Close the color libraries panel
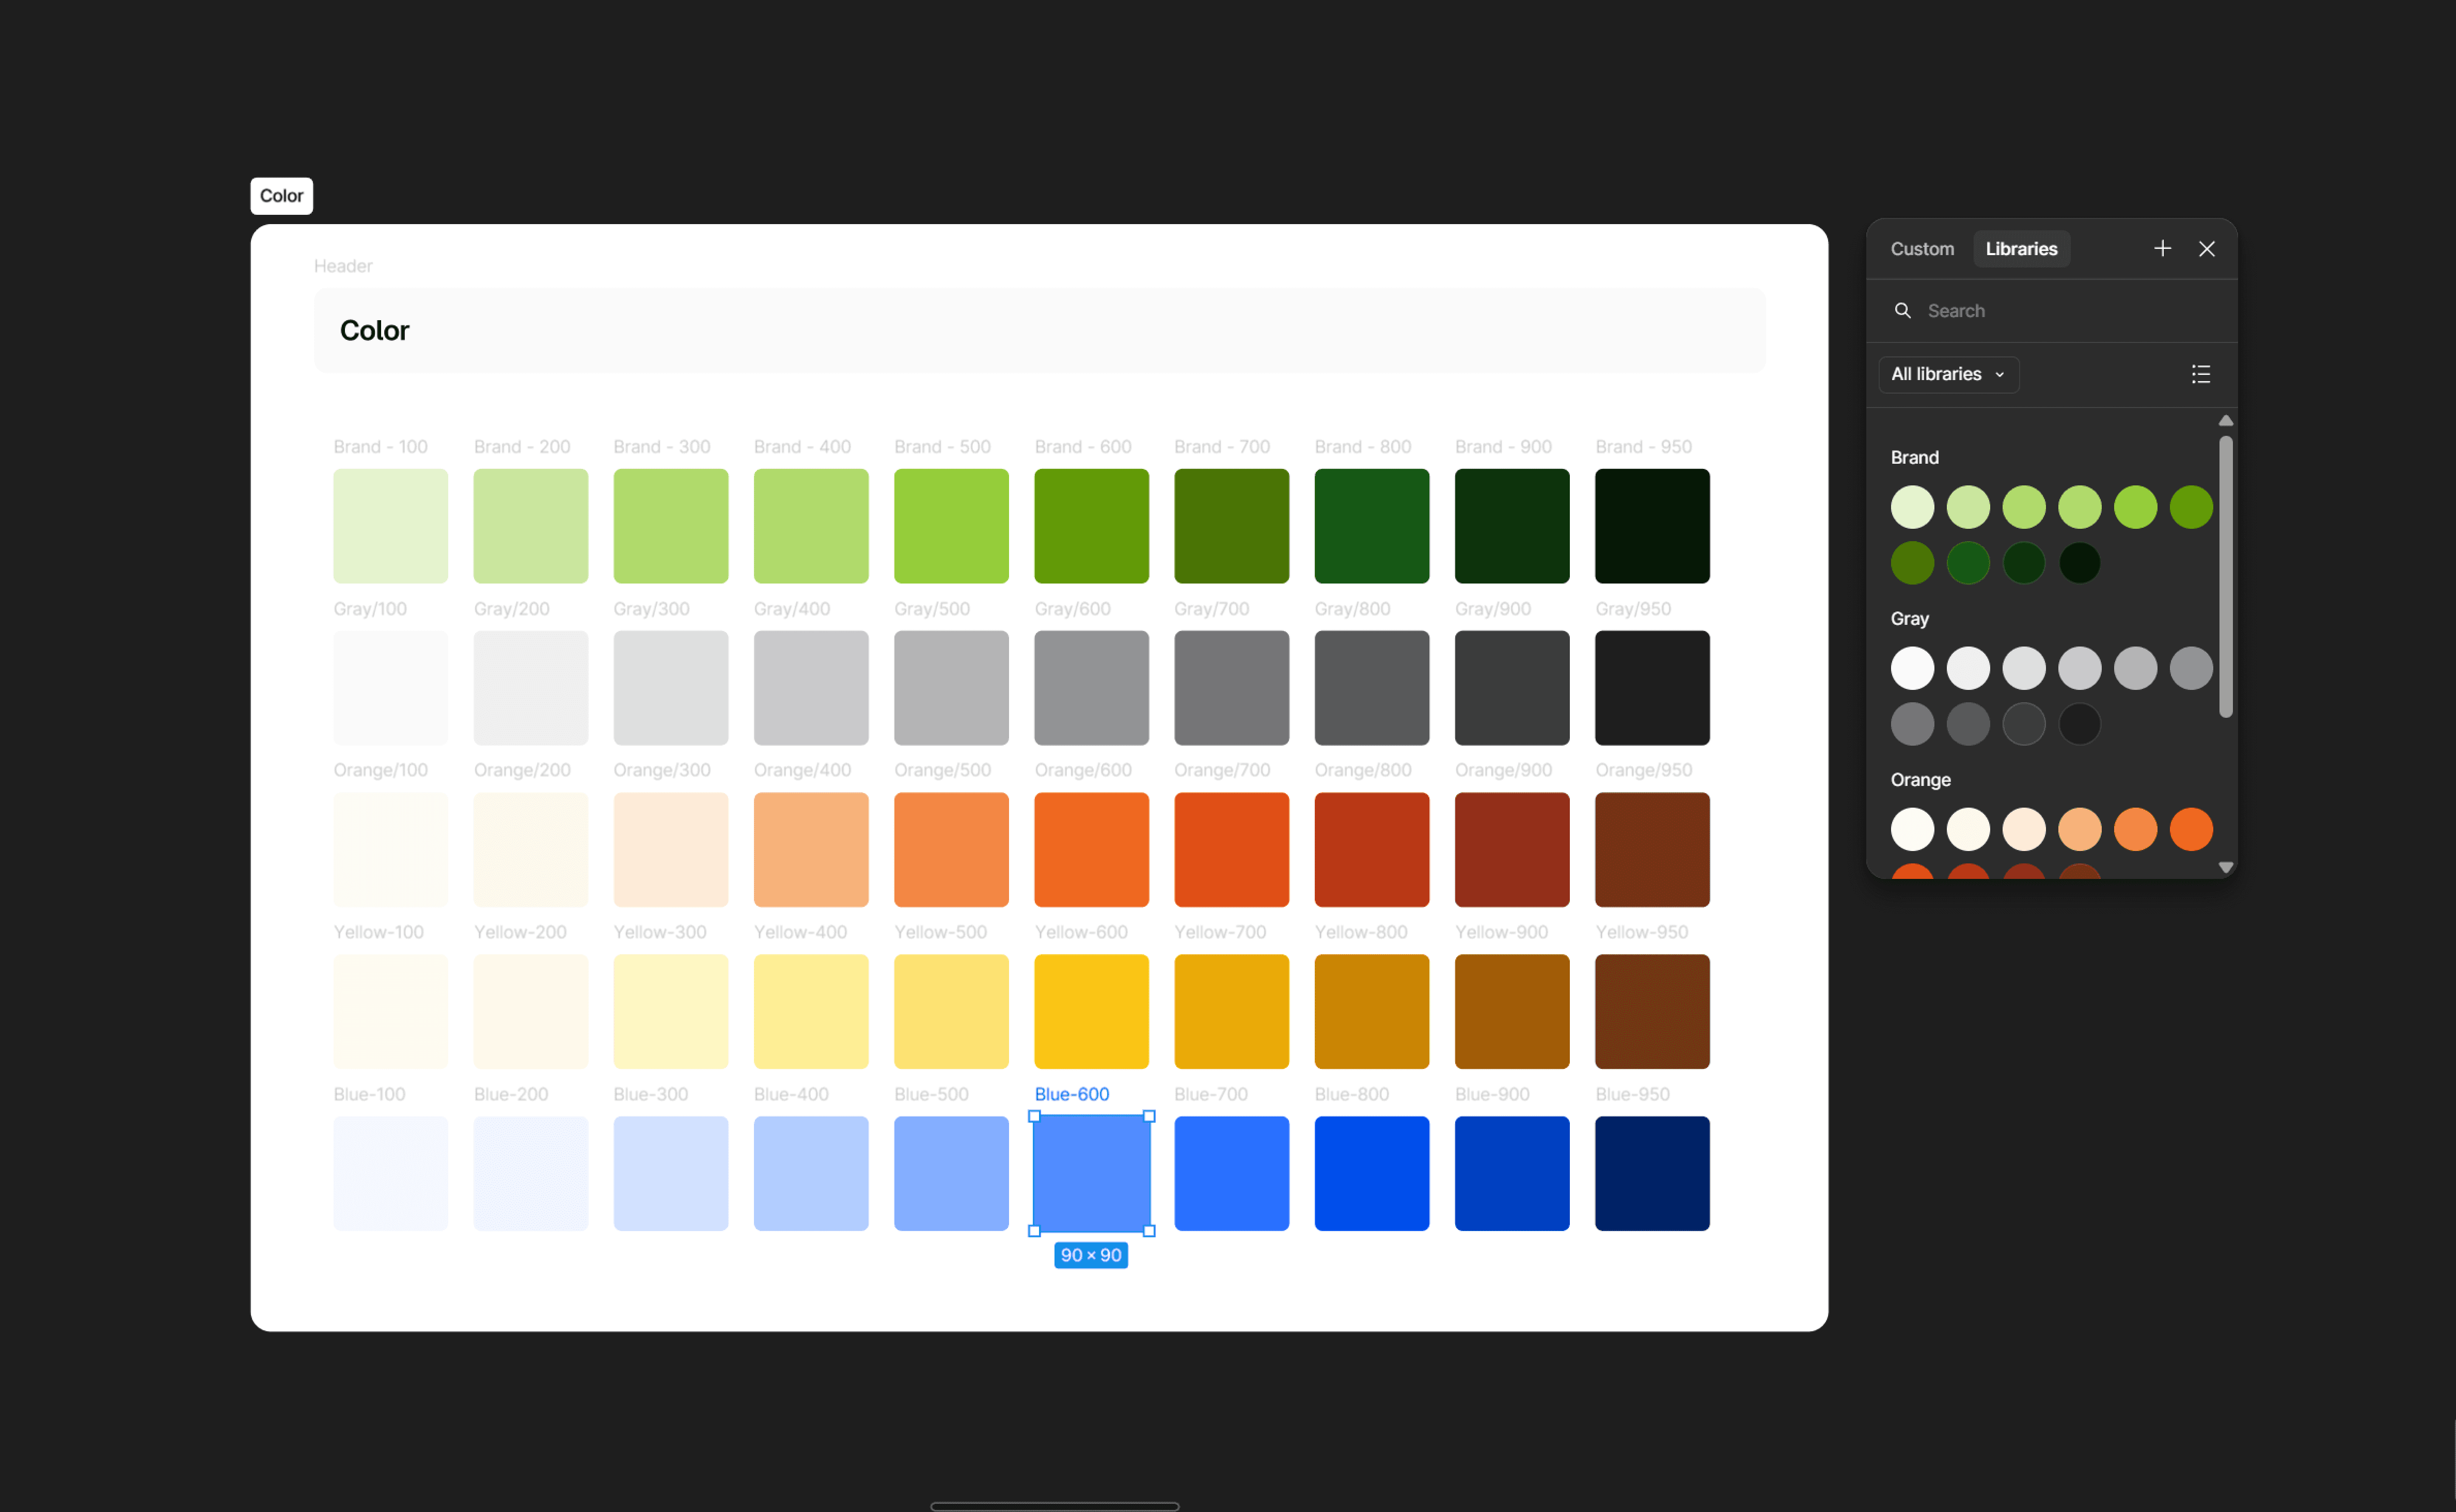This screenshot has width=2456, height=1512. [x=2207, y=249]
